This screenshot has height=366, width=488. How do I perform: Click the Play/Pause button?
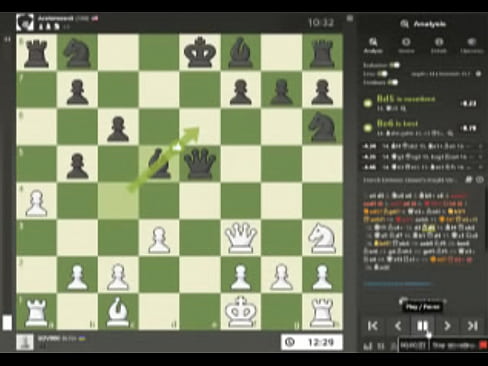(422, 326)
